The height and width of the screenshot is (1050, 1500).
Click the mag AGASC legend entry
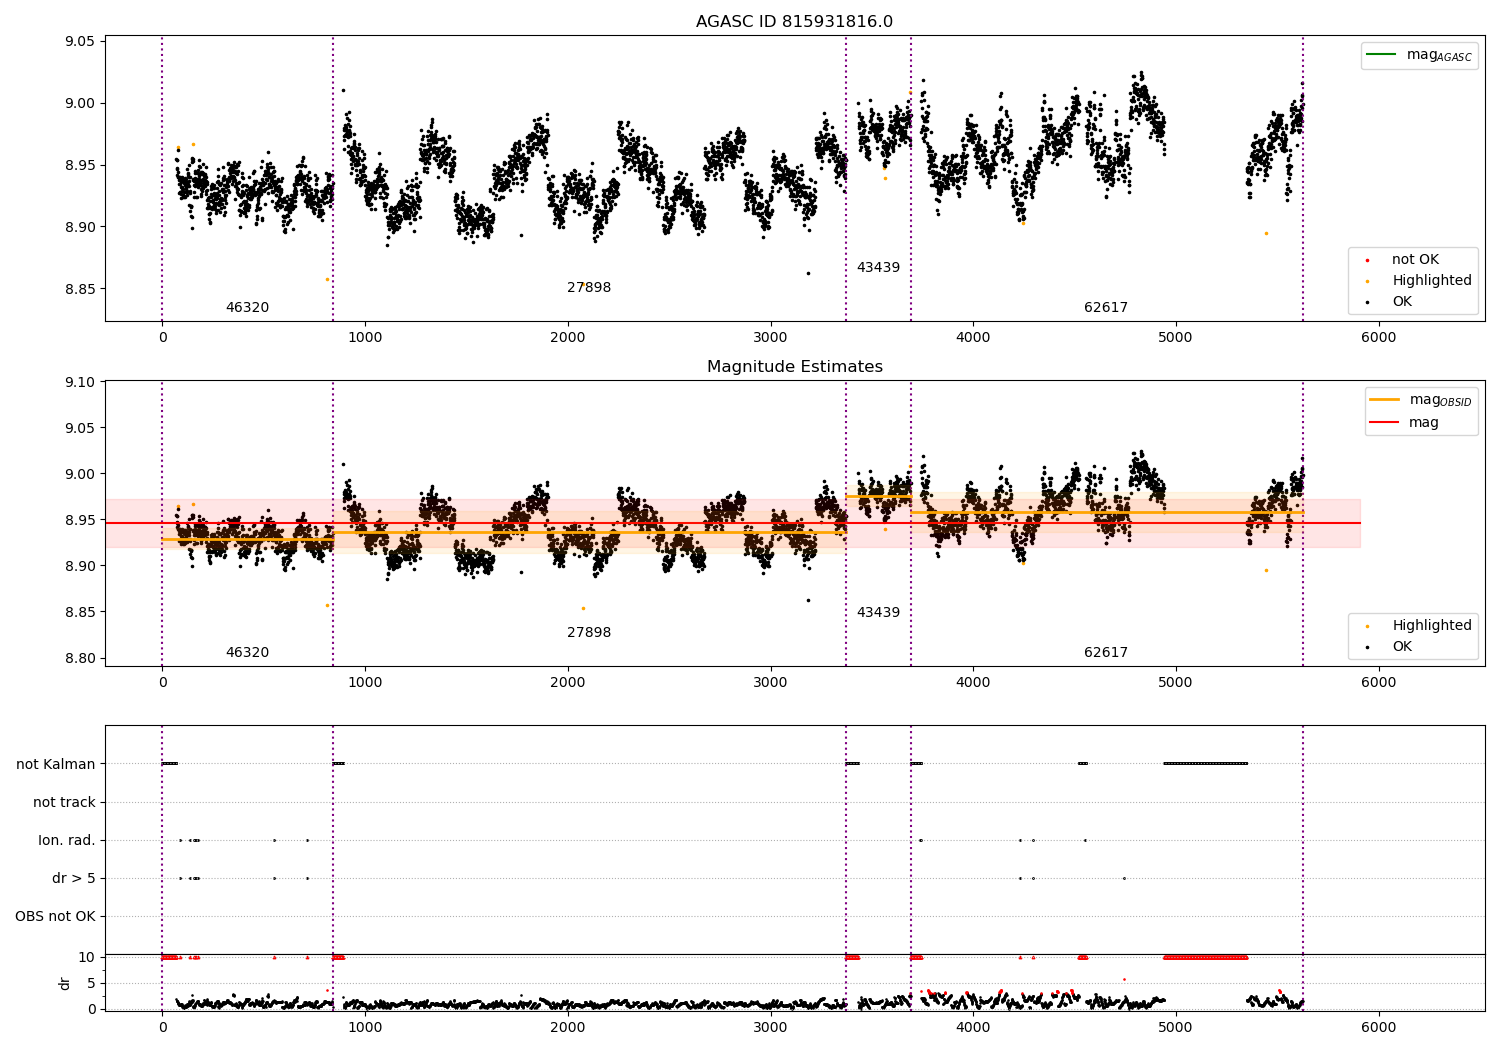(1419, 55)
